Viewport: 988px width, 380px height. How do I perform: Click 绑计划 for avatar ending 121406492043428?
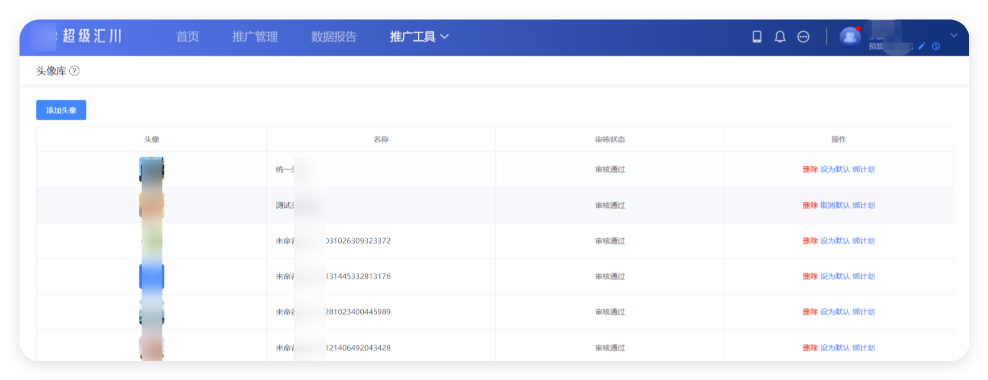pos(863,348)
